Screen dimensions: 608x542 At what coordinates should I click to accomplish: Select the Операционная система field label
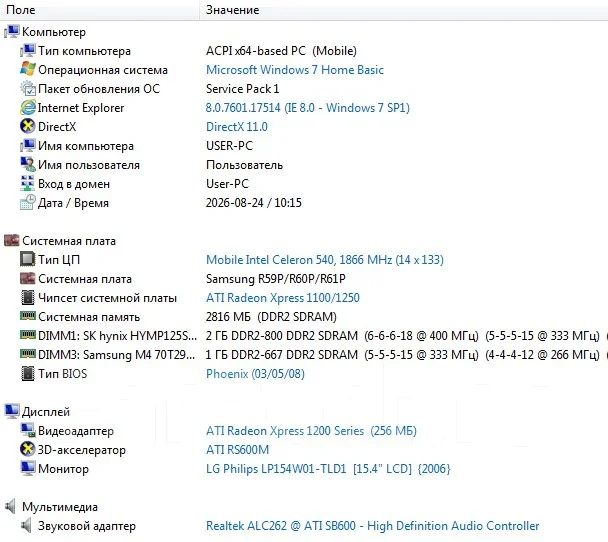(103, 70)
